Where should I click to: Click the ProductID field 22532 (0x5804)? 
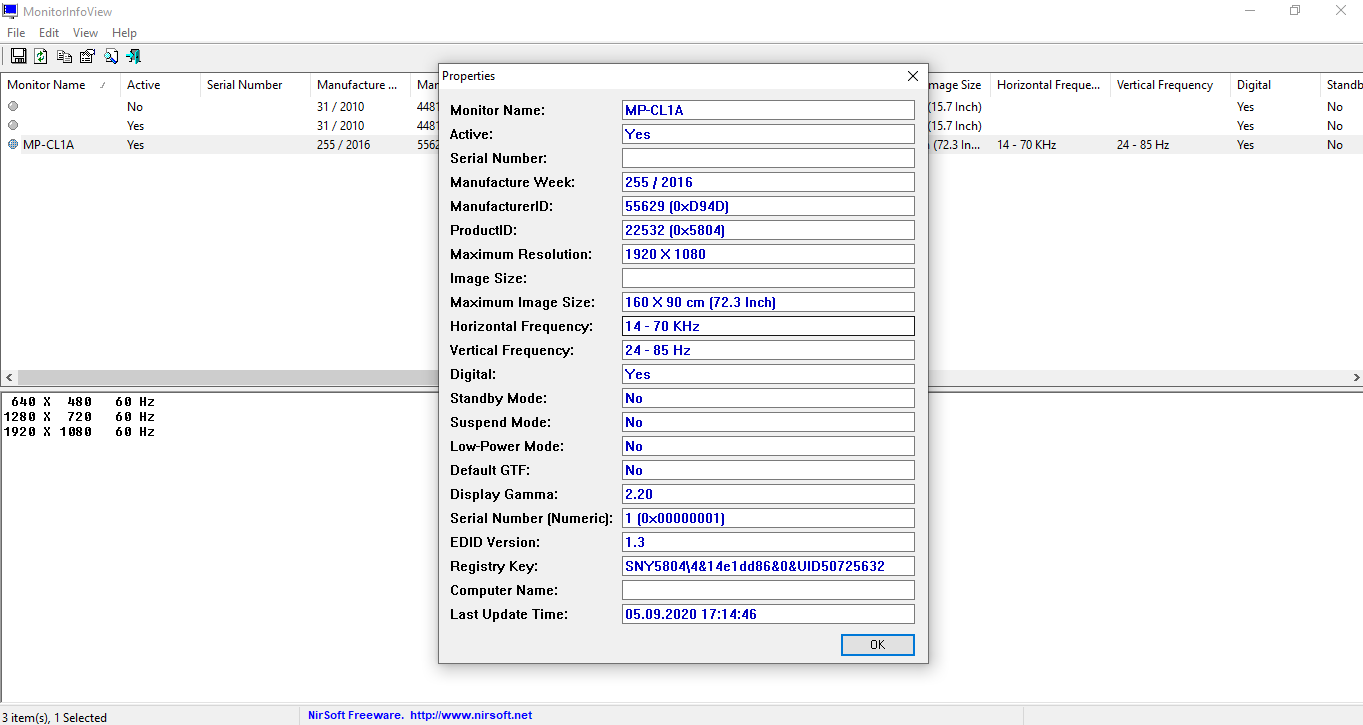click(x=768, y=230)
